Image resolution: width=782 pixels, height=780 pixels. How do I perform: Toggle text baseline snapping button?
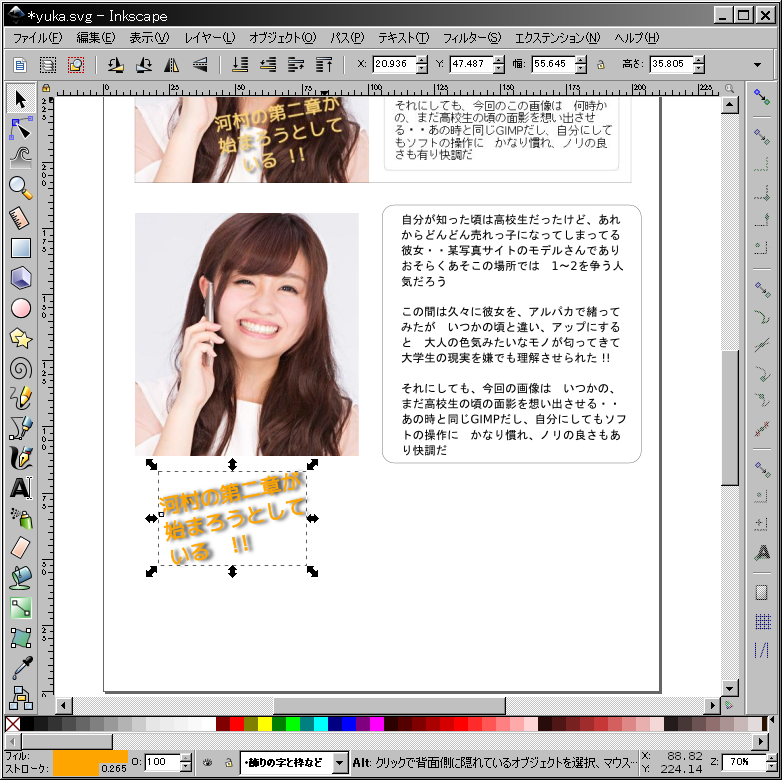[x=762, y=553]
